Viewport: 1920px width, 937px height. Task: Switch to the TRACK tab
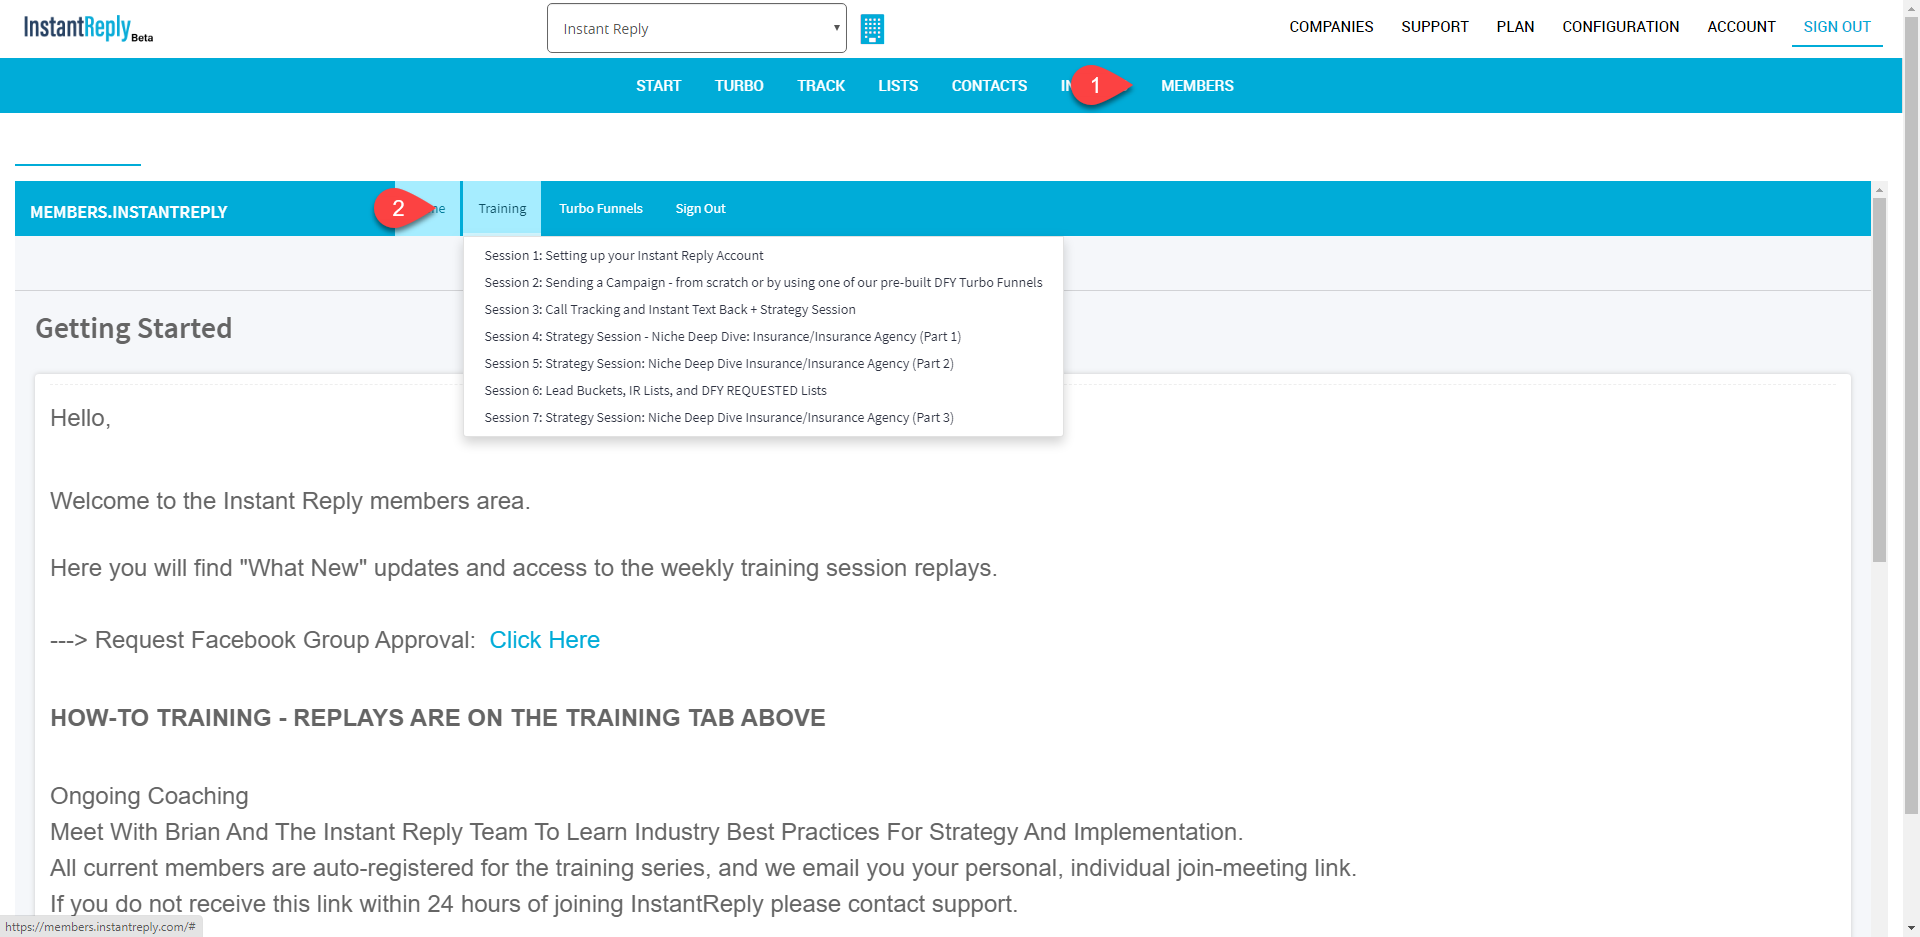coord(821,86)
